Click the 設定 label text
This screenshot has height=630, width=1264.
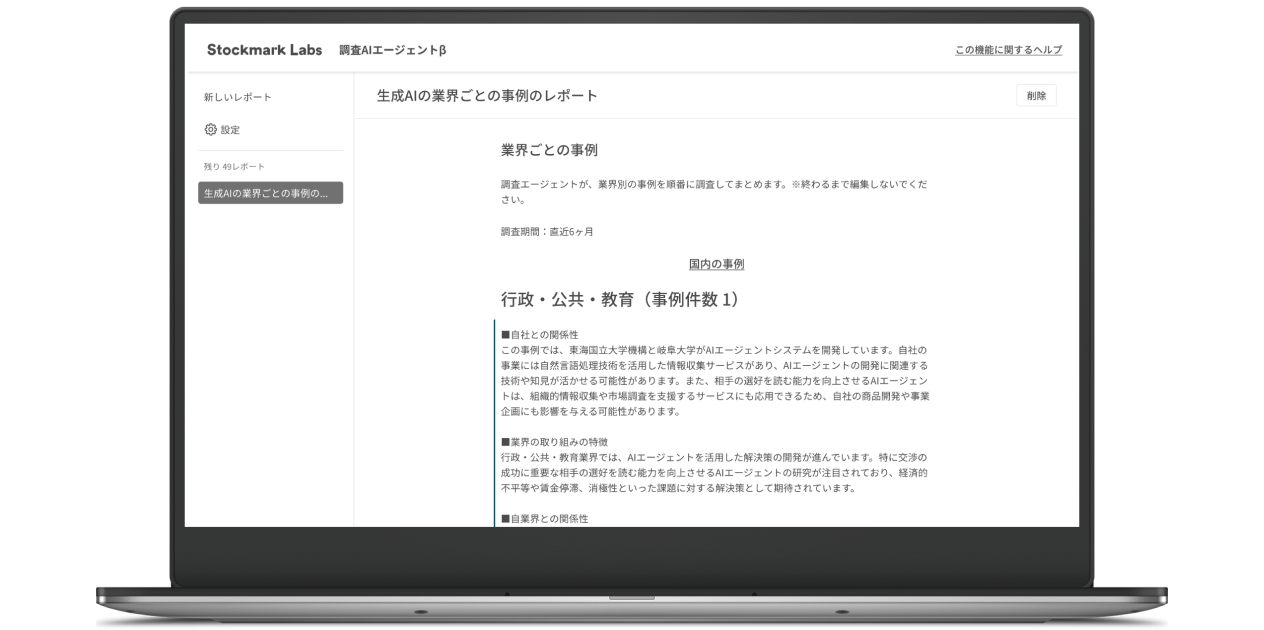230,130
